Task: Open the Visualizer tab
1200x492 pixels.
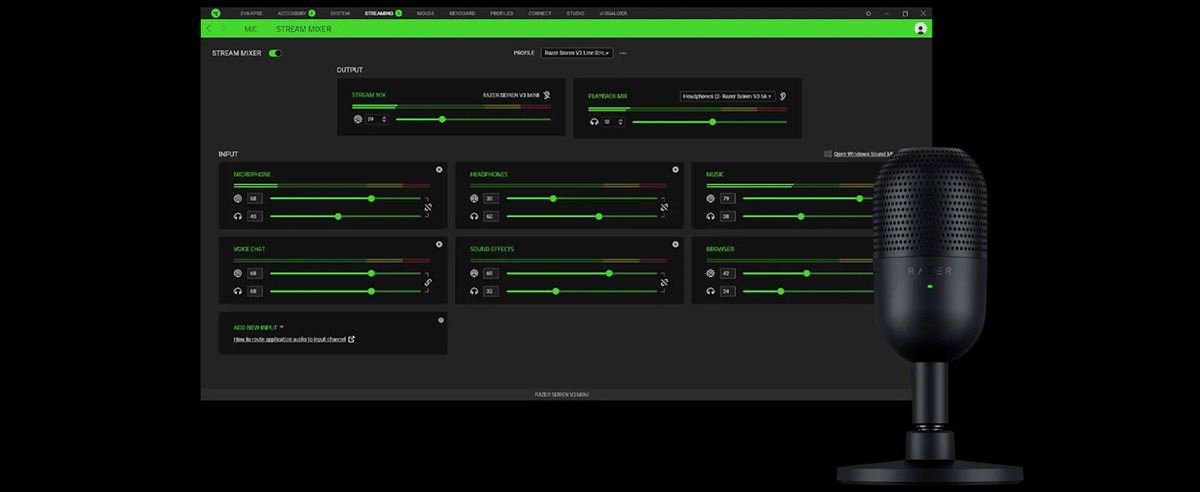Action: tap(613, 13)
